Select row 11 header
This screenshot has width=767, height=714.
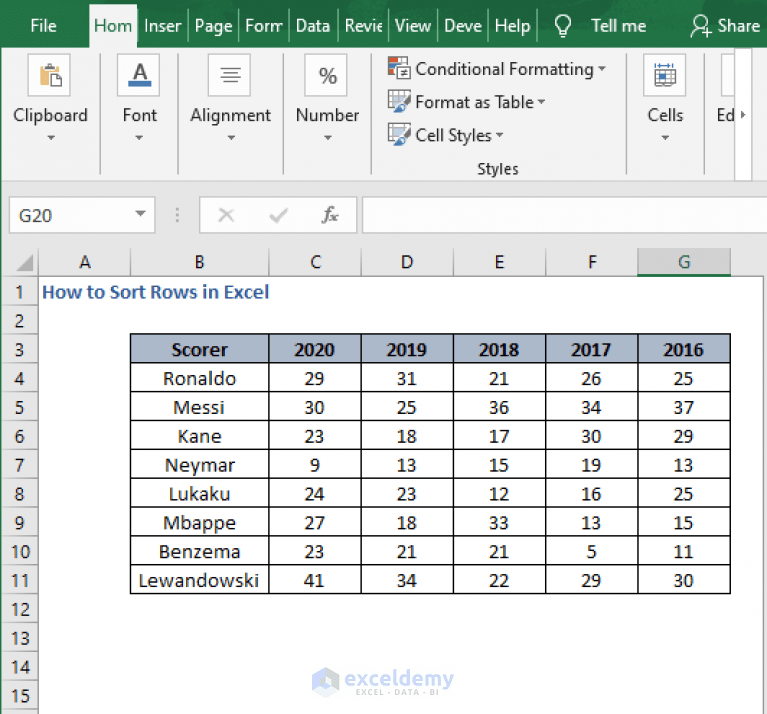coord(19,580)
